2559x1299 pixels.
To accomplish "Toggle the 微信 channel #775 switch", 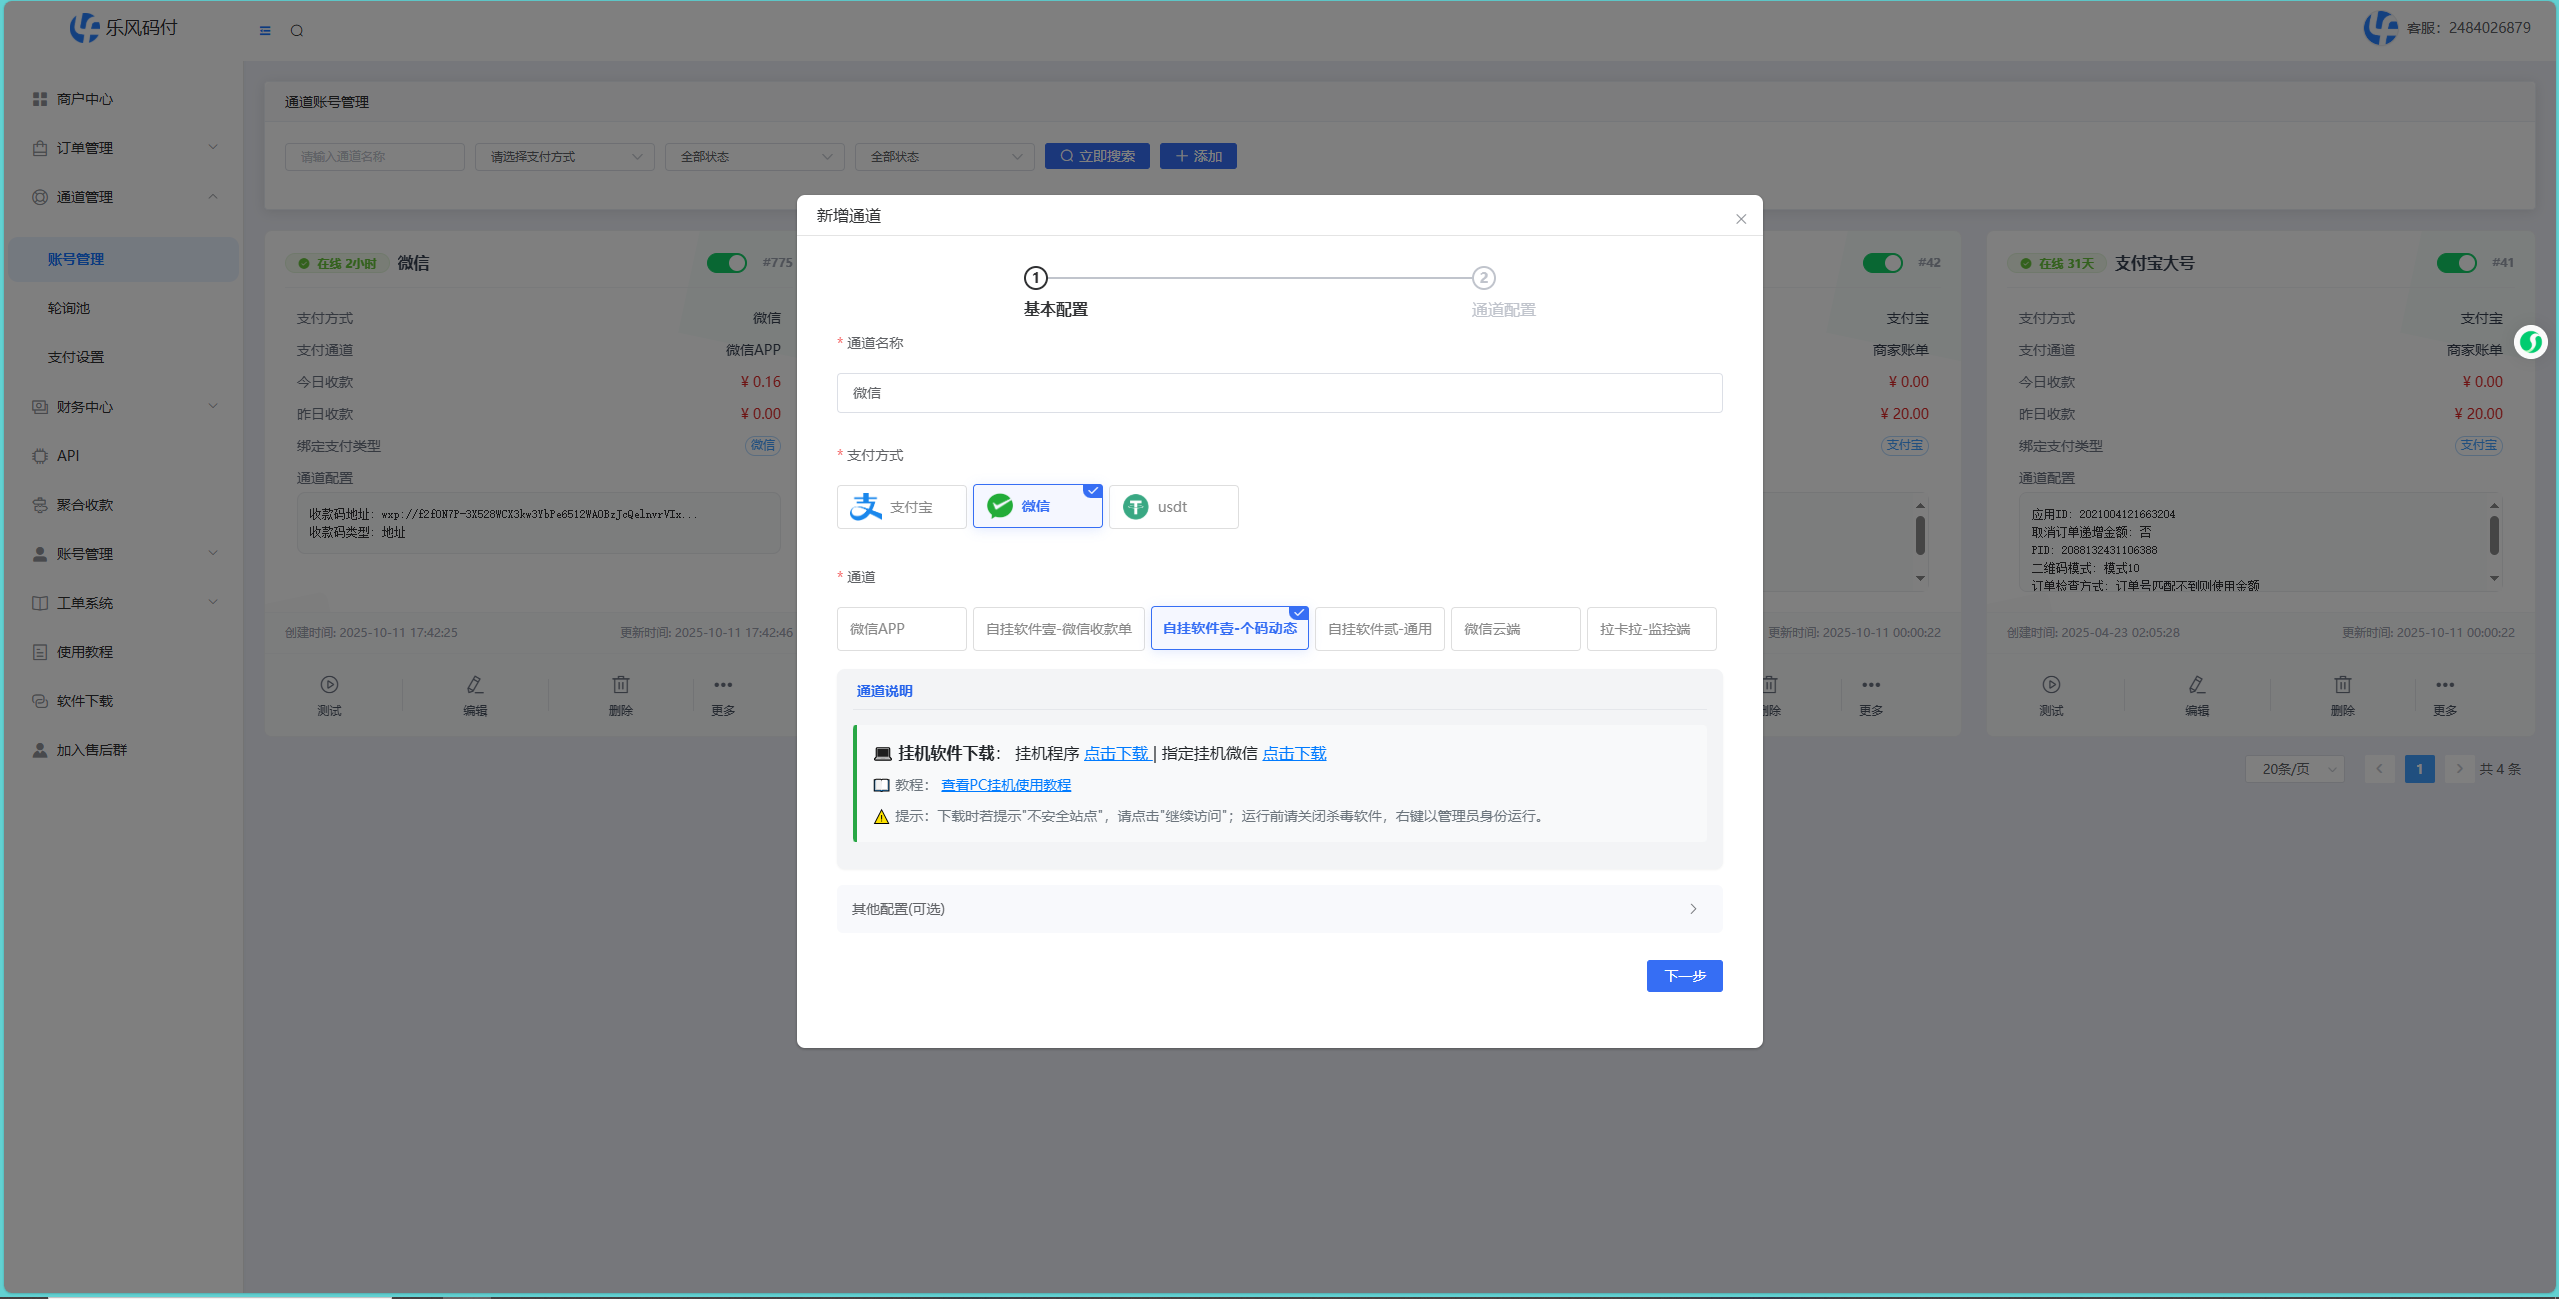I will (x=727, y=263).
